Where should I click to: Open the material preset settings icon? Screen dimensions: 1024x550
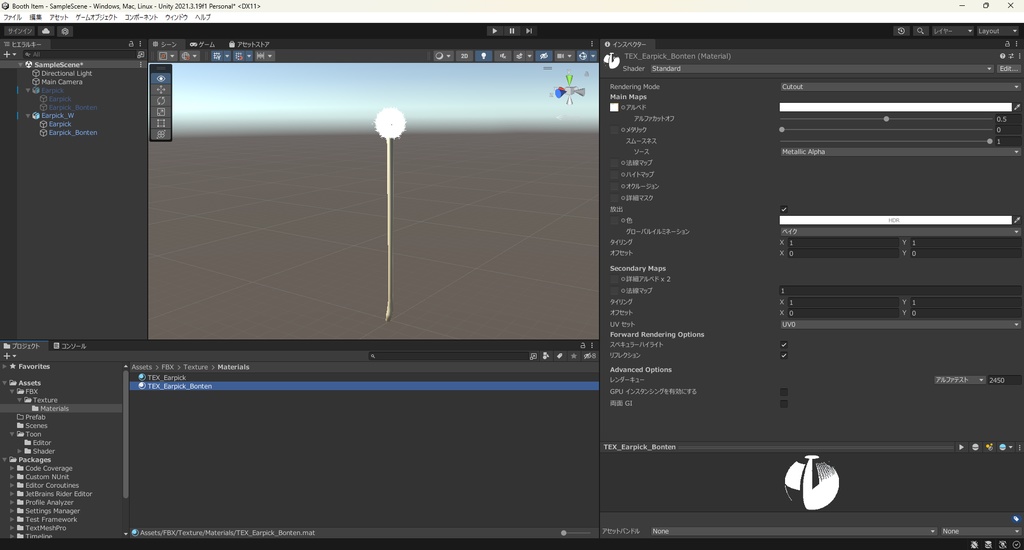click(x=1011, y=56)
